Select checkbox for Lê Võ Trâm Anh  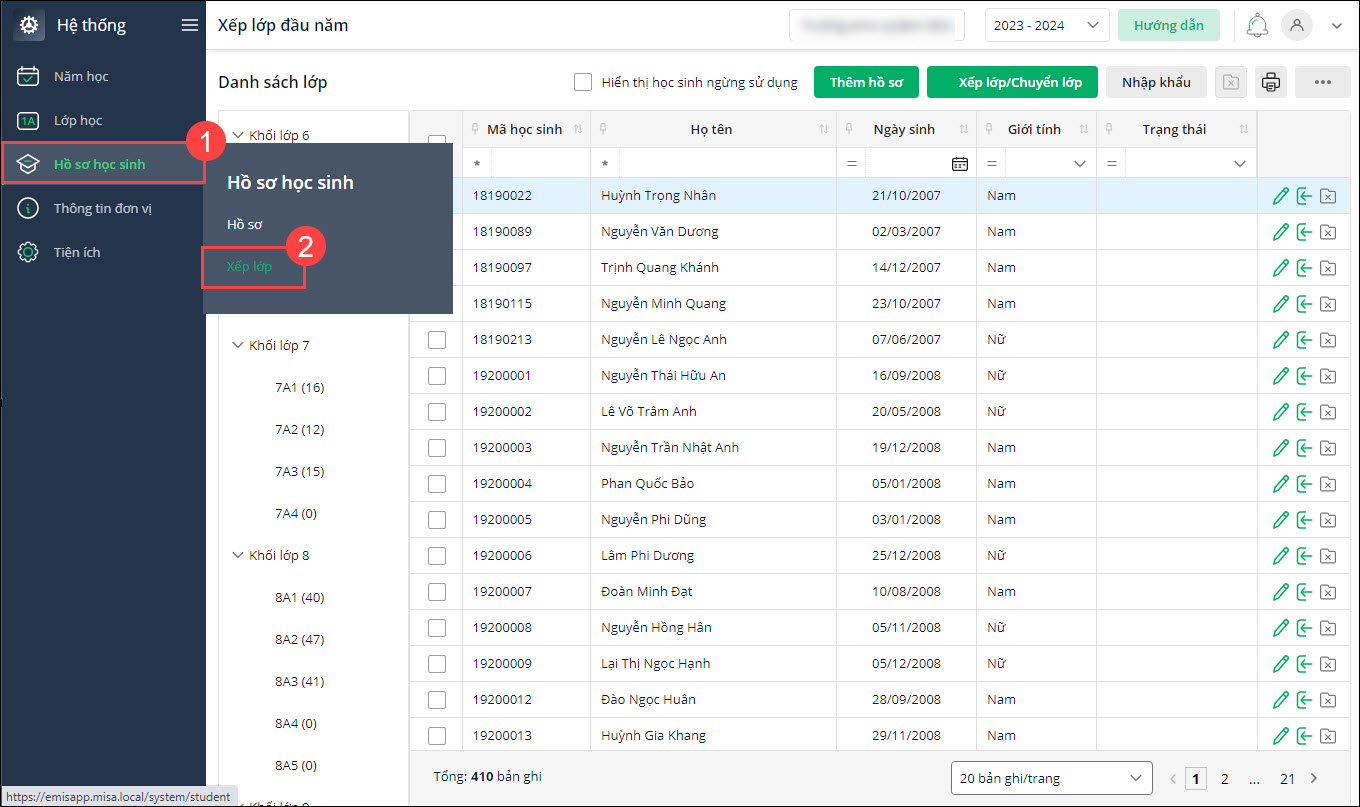[x=437, y=412]
